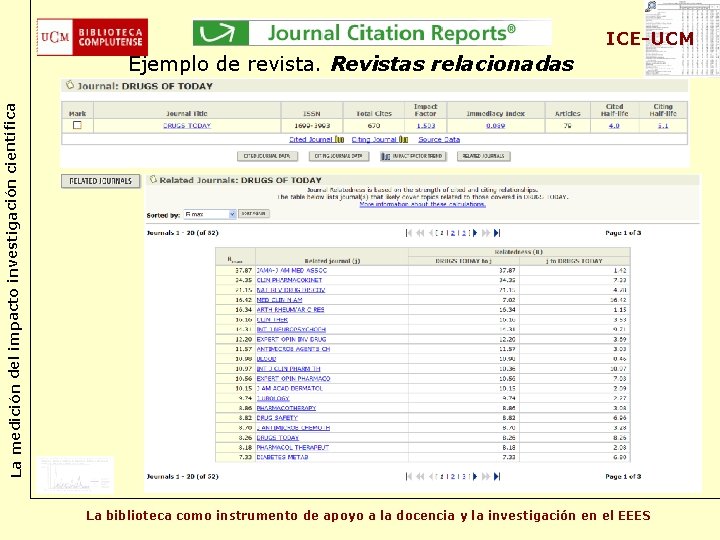
Task: Select the ISSN value 1699-3993
Action: [x=312, y=125]
